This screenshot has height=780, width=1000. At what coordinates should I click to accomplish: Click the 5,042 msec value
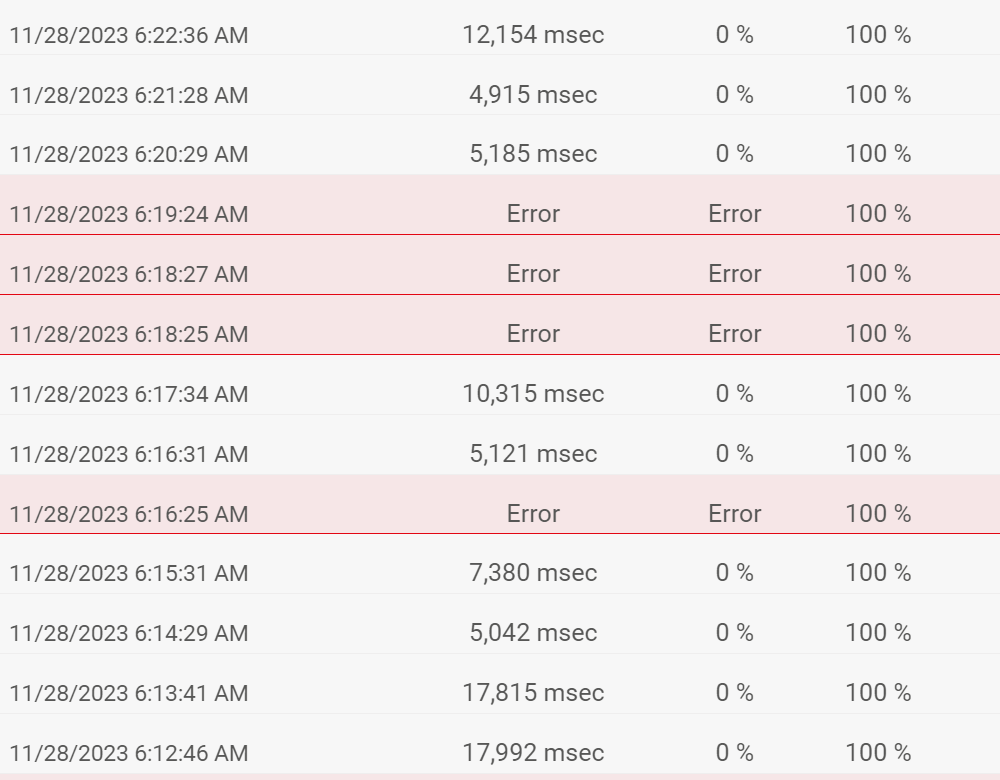(533, 633)
